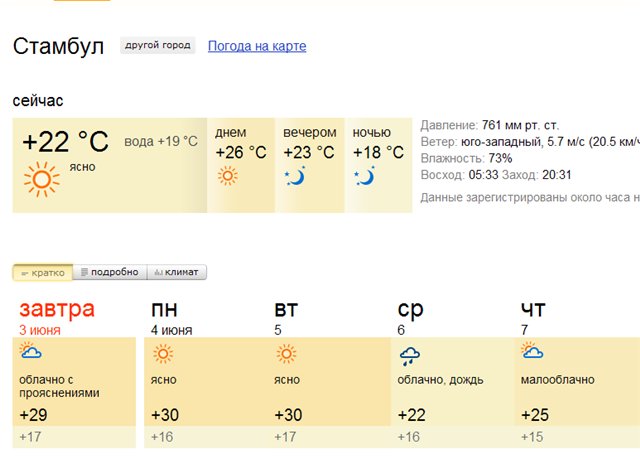The height and width of the screenshot is (473, 640).
Task: Click the moon icon in the ночью forecast
Action: (364, 177)
